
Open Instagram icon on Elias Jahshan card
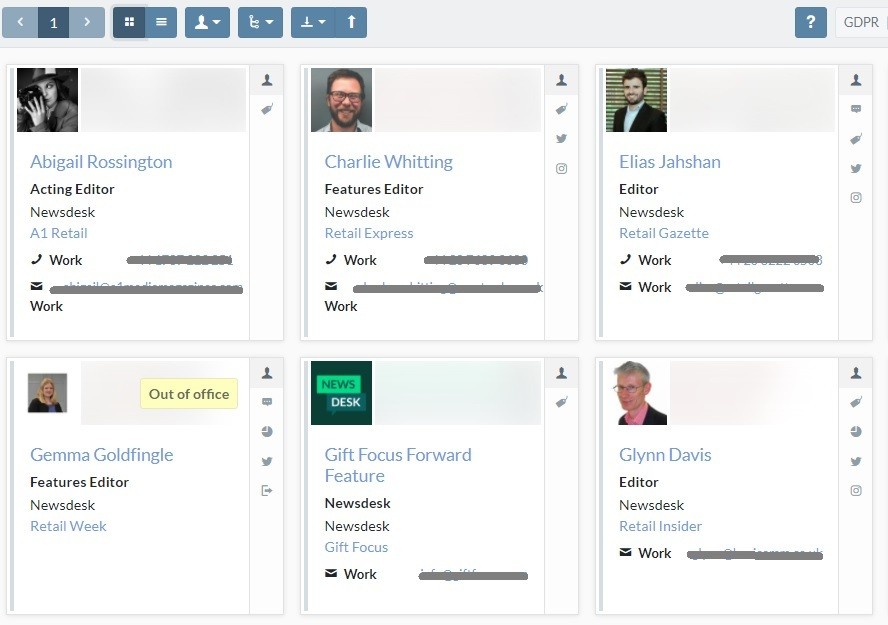tap(856, 198)
